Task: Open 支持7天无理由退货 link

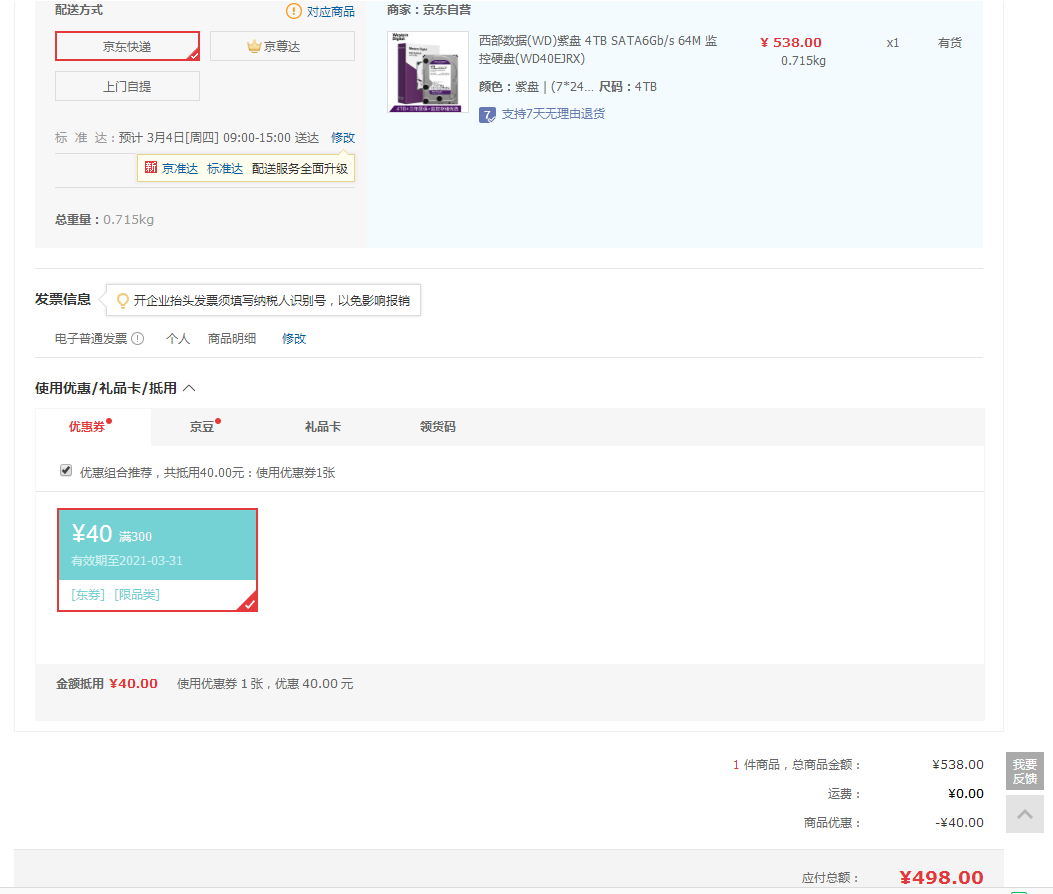Action: [x=553, y=114]
